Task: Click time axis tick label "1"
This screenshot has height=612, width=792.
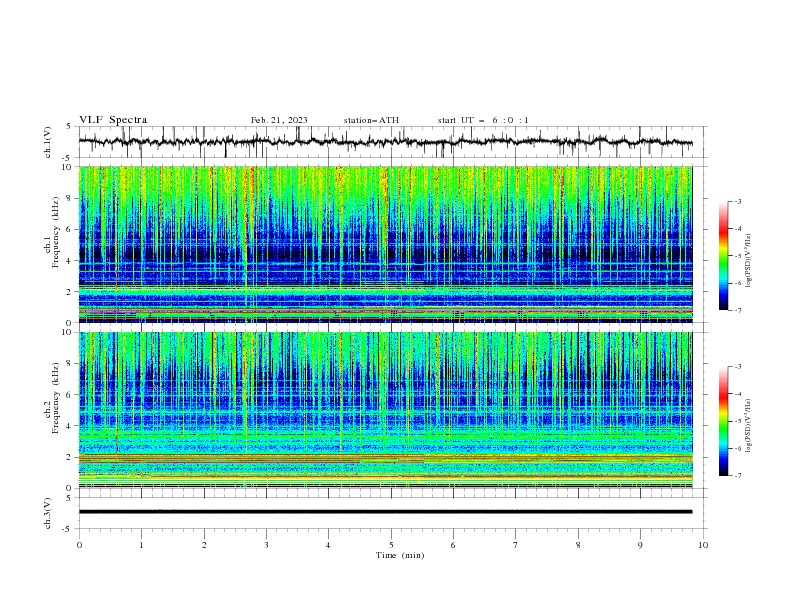Action: coord(141,545)
